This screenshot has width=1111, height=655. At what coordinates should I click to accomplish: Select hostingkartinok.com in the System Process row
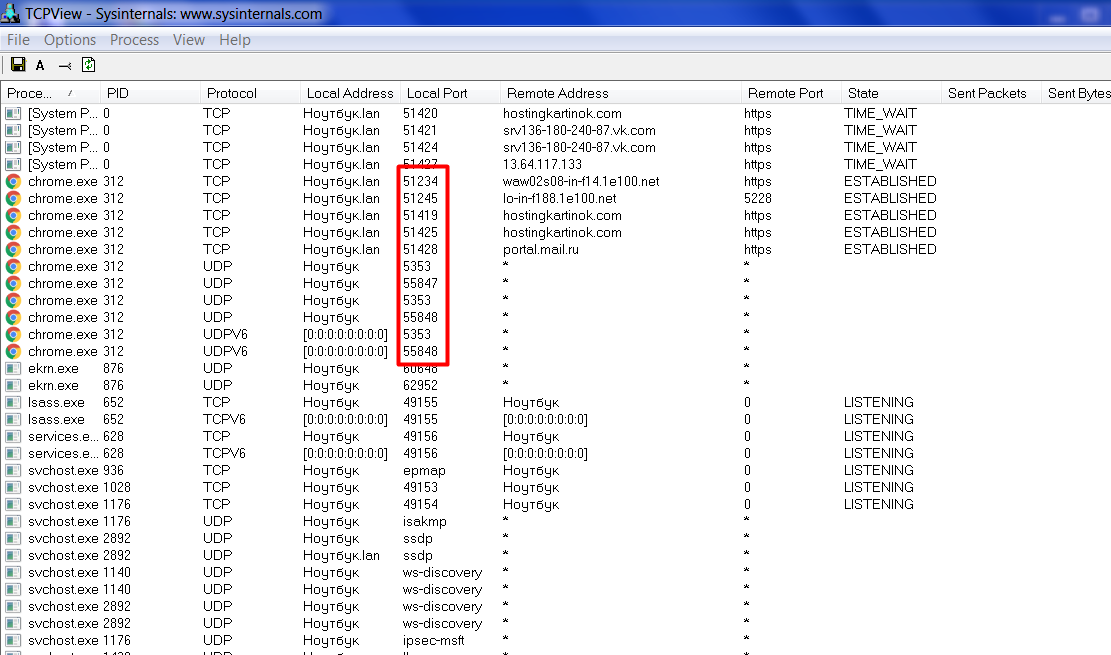[562, 113]
